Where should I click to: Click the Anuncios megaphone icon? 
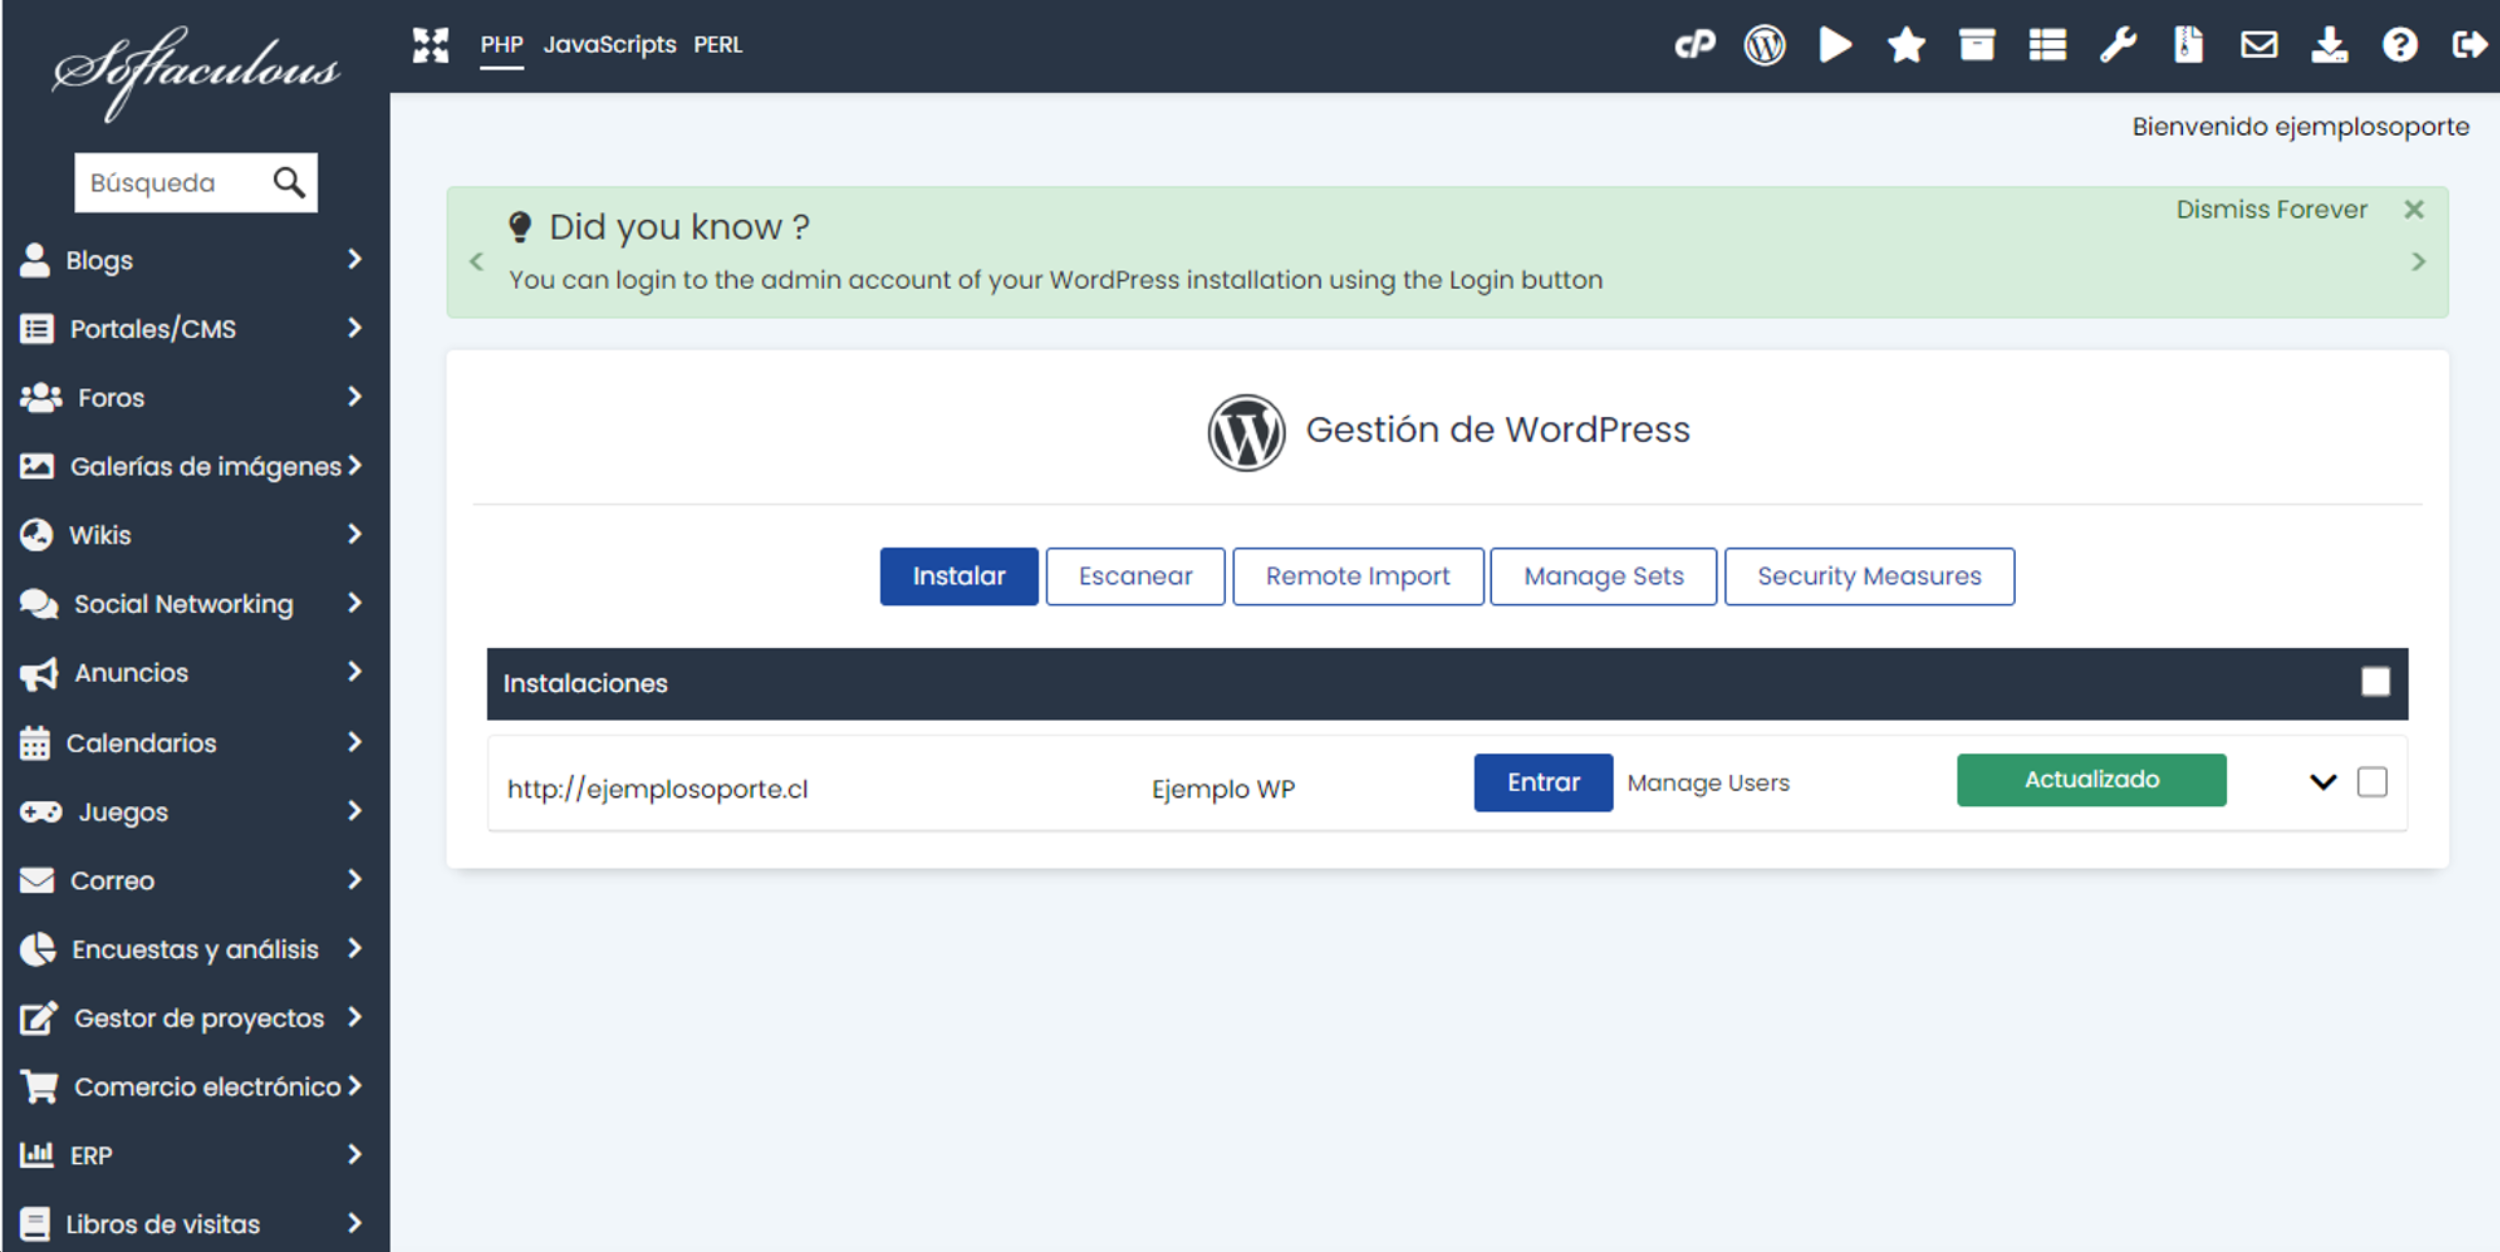[39, 673]
